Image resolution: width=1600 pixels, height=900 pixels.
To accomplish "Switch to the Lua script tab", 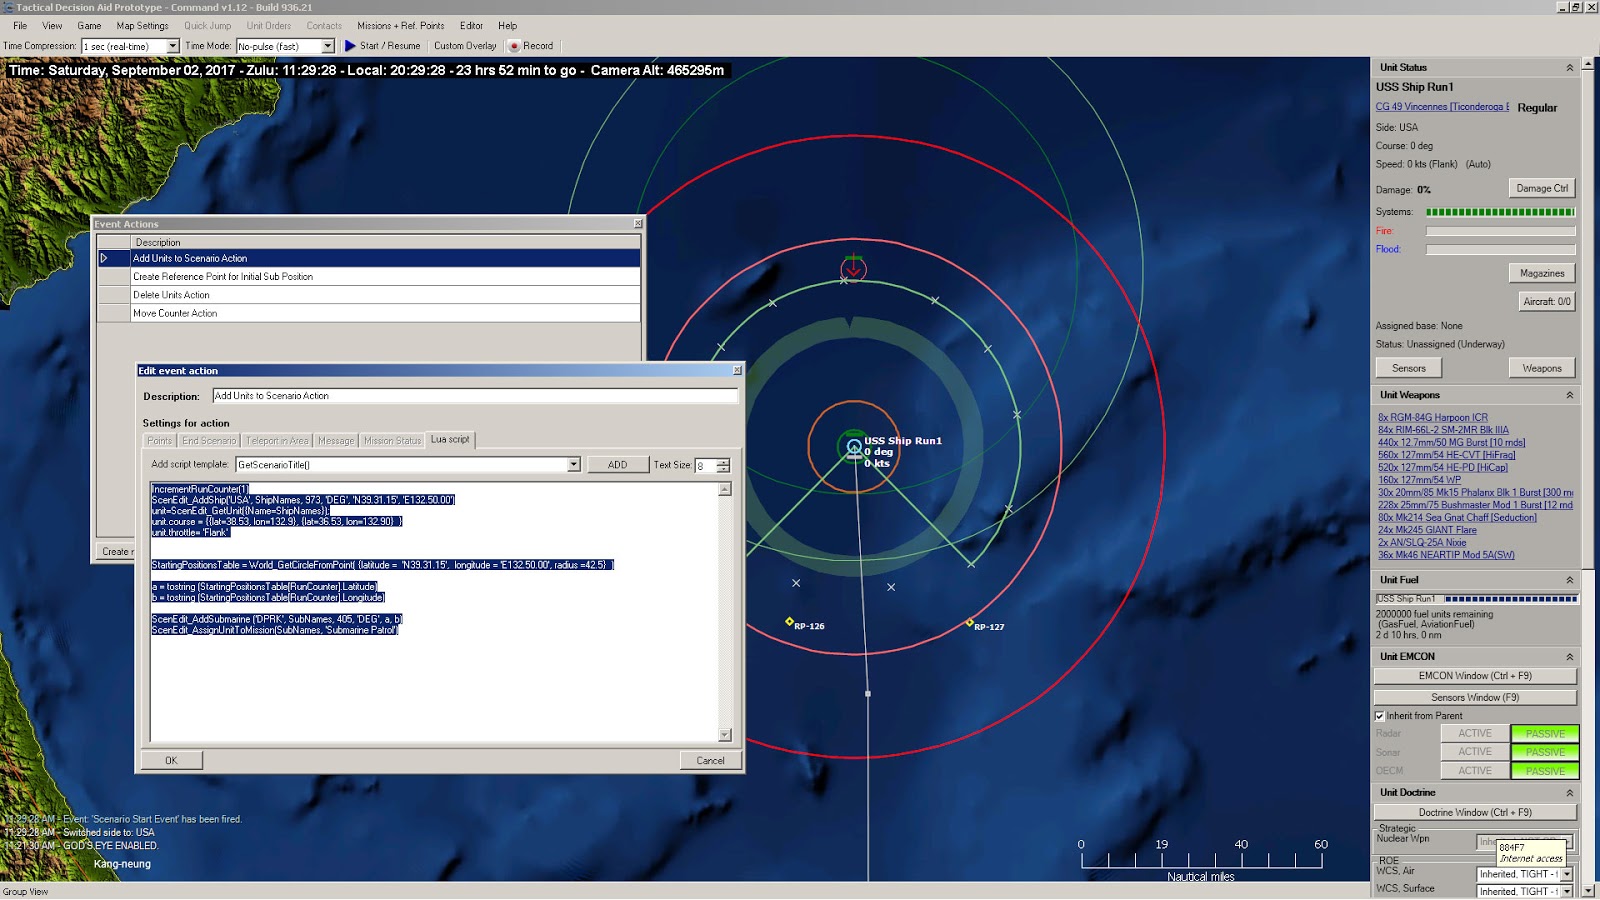I will click(x=450, y=439).
